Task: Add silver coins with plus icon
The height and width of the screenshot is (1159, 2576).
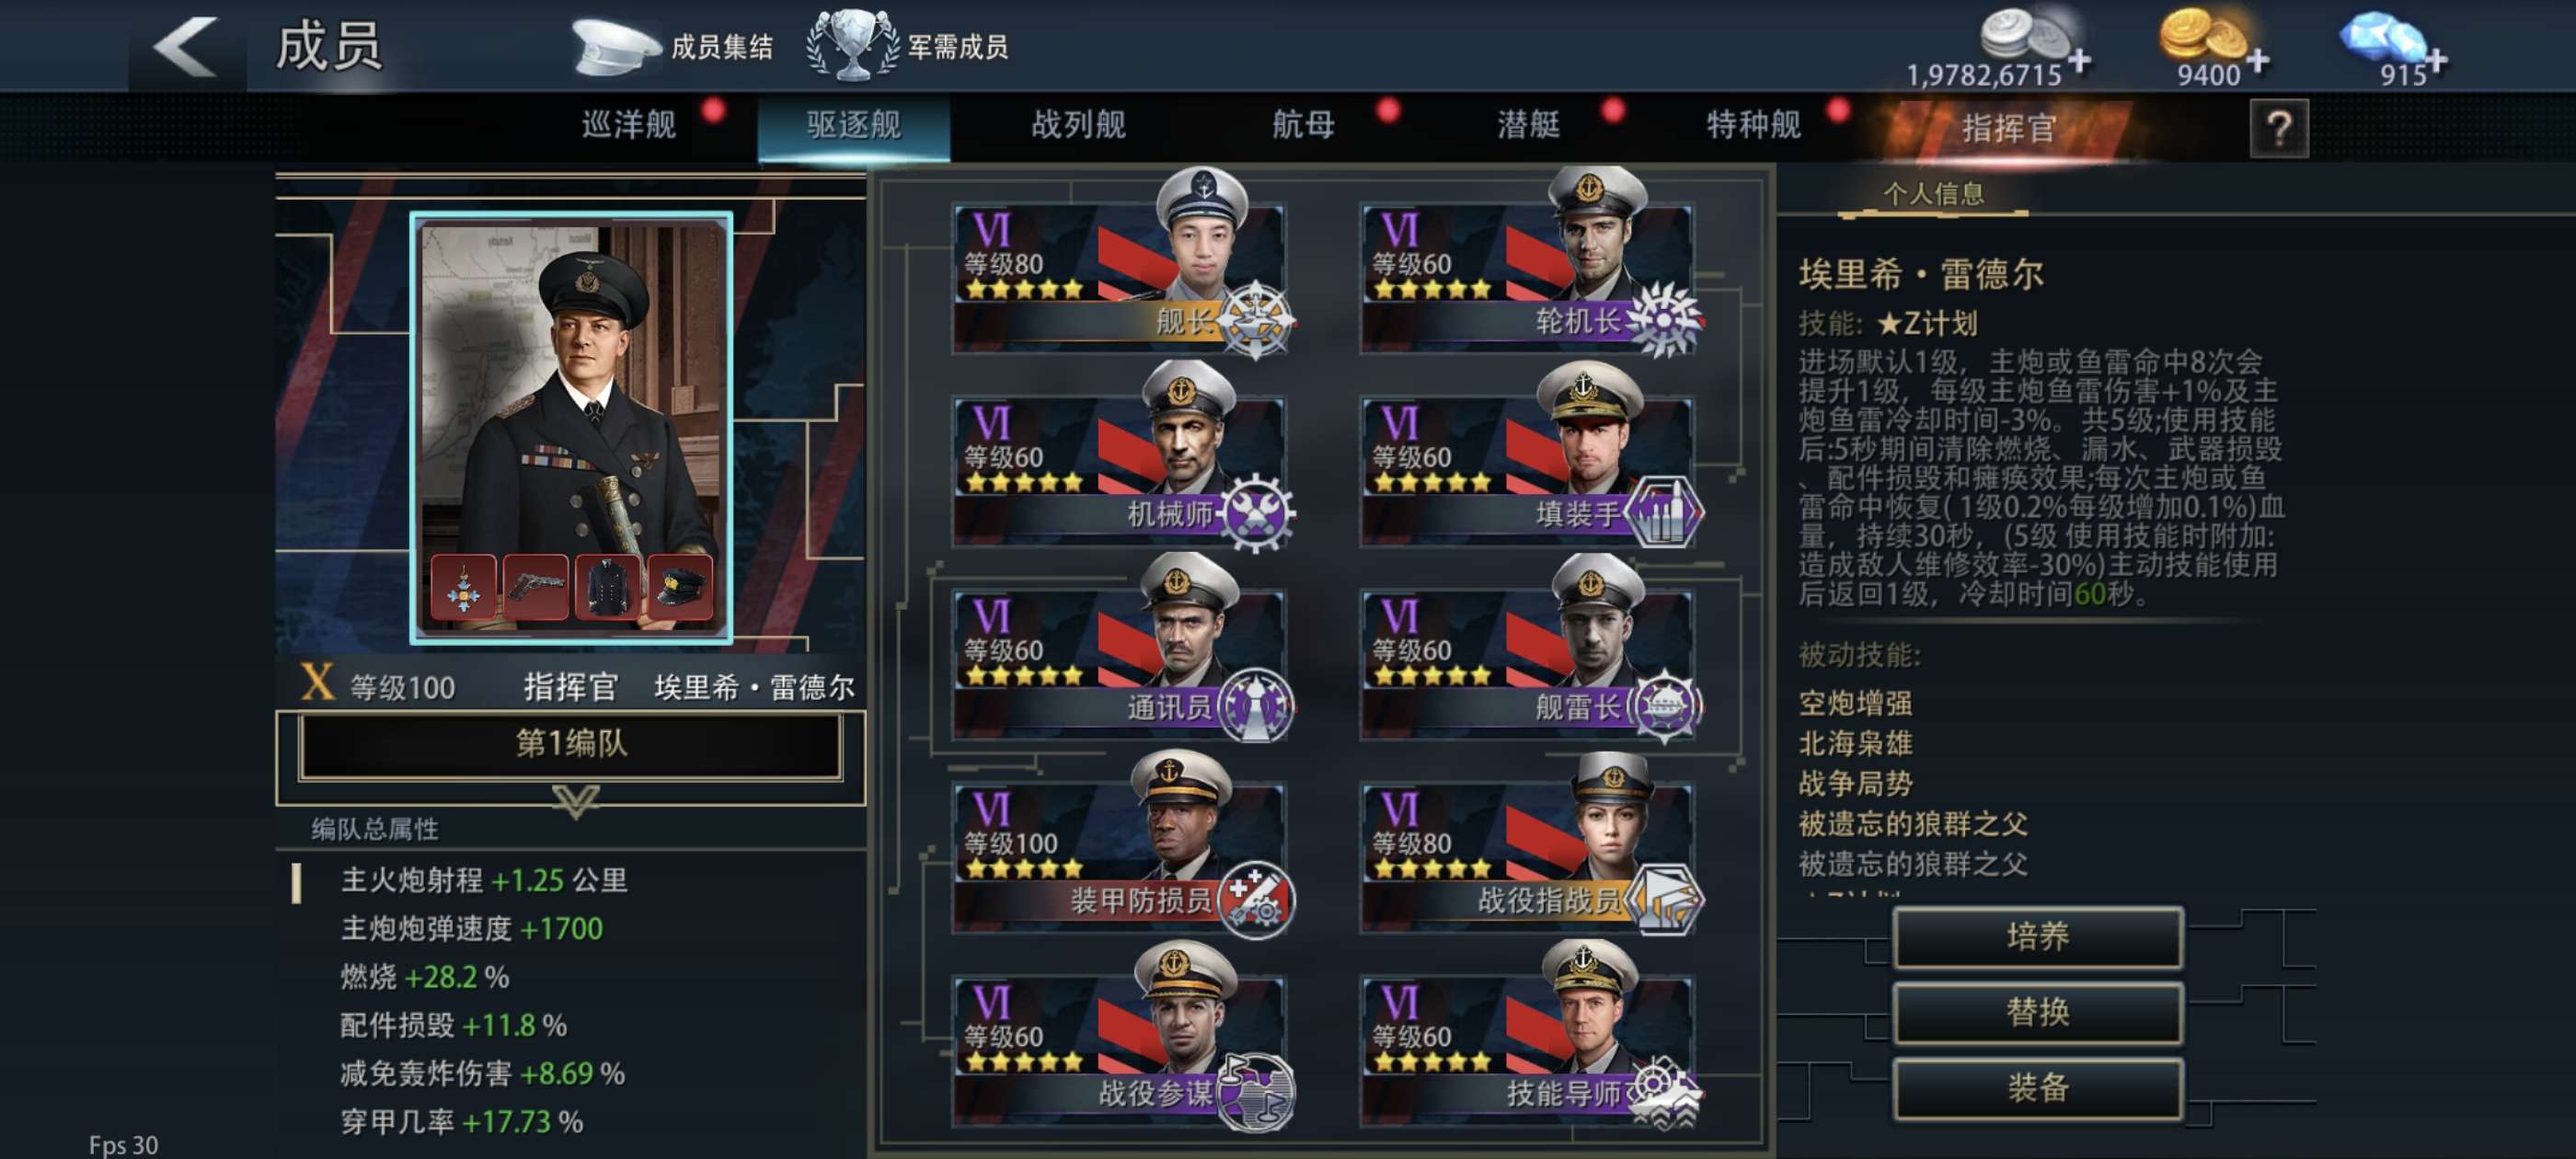Action: (x=2079, y=62)
